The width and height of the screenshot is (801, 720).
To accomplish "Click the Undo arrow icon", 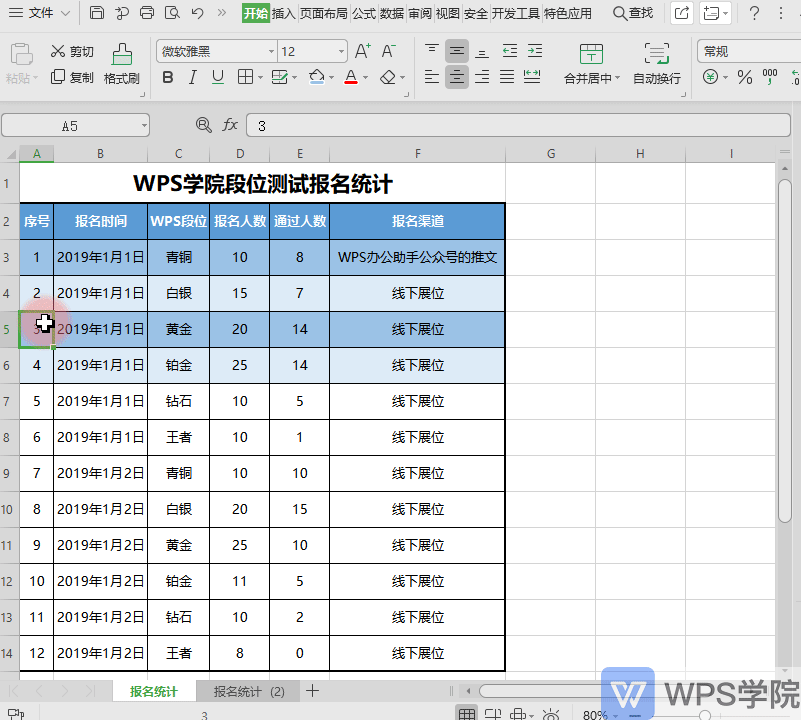I will (x=197, y=13).
